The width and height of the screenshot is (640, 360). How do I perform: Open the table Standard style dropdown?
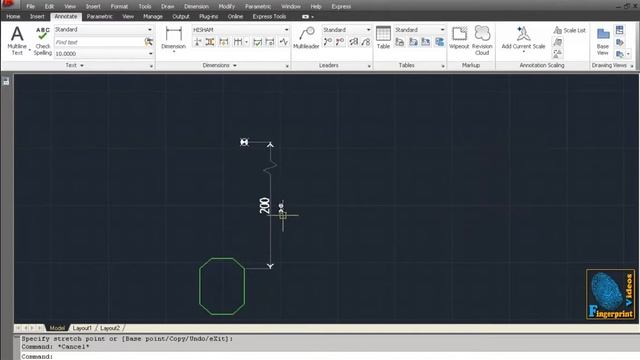[x=442, y=30]
